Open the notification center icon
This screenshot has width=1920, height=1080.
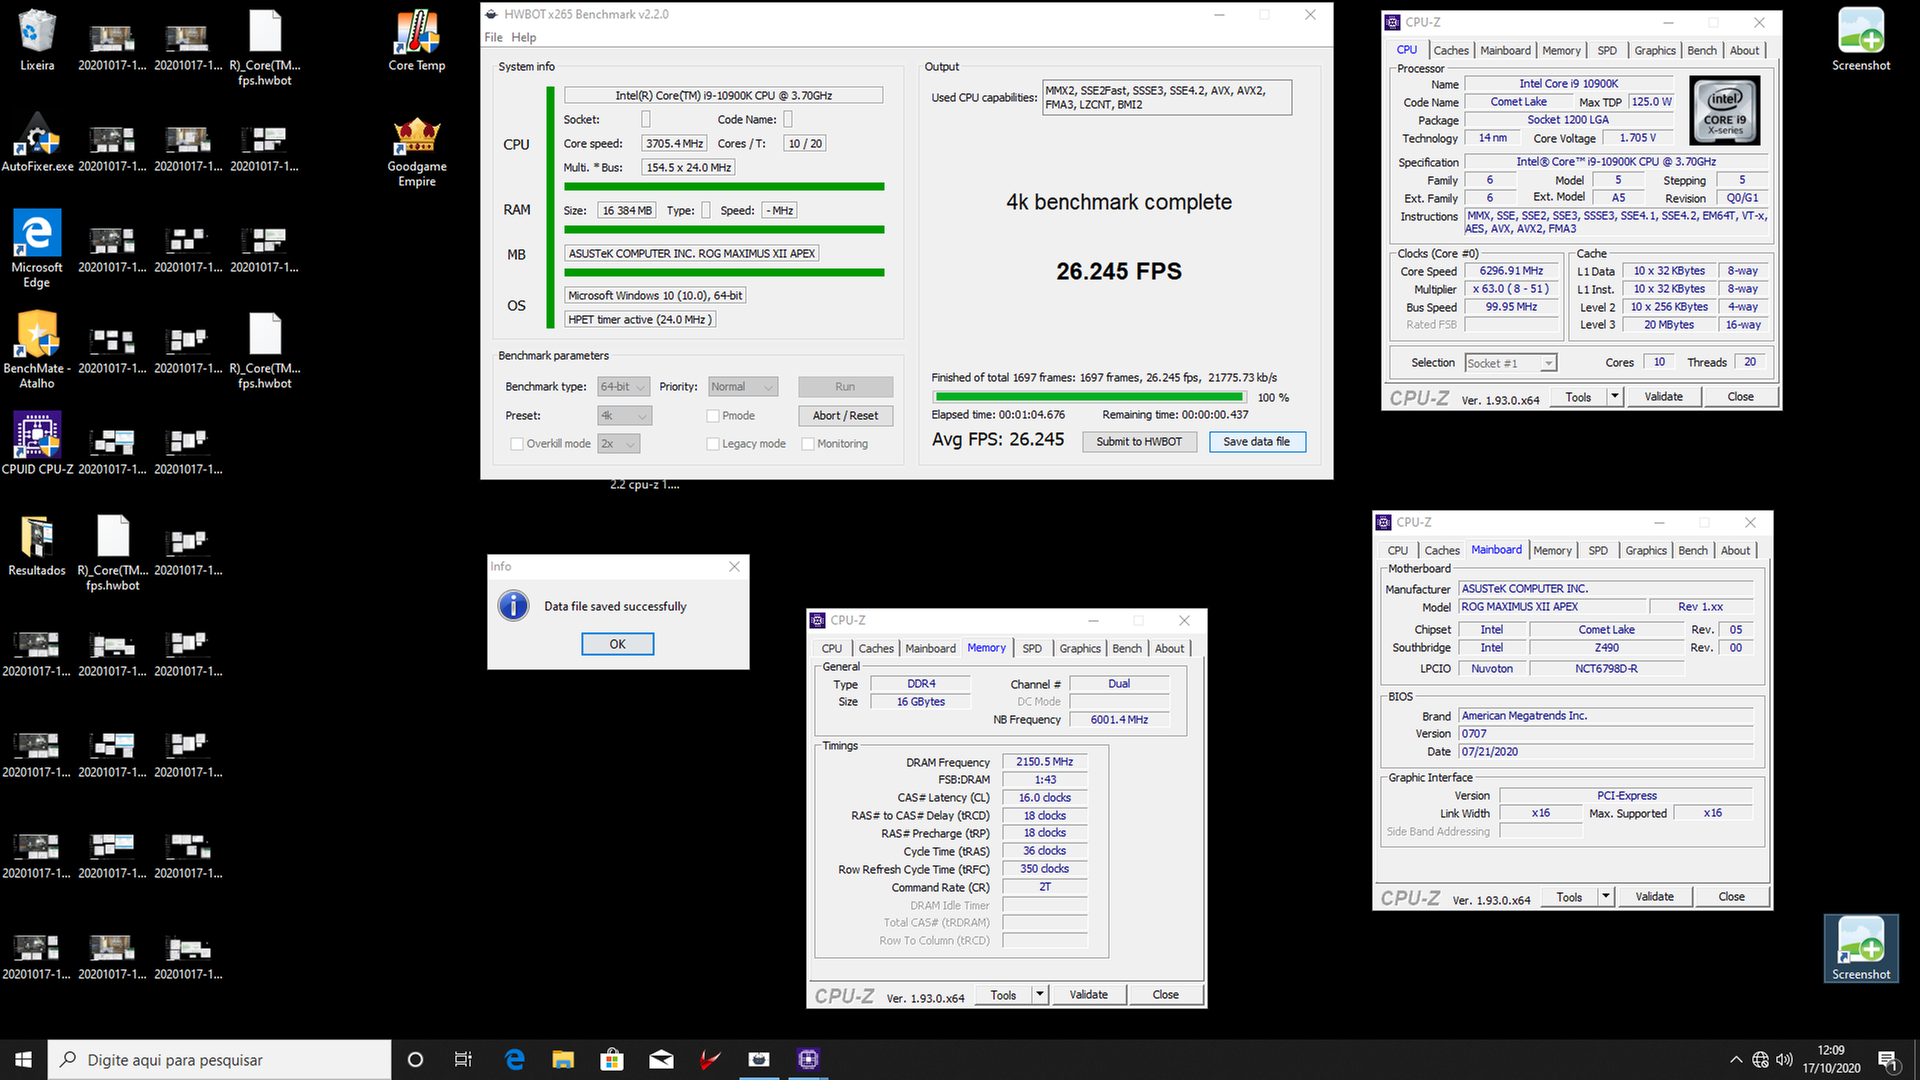click(x=1888, y=1059)
